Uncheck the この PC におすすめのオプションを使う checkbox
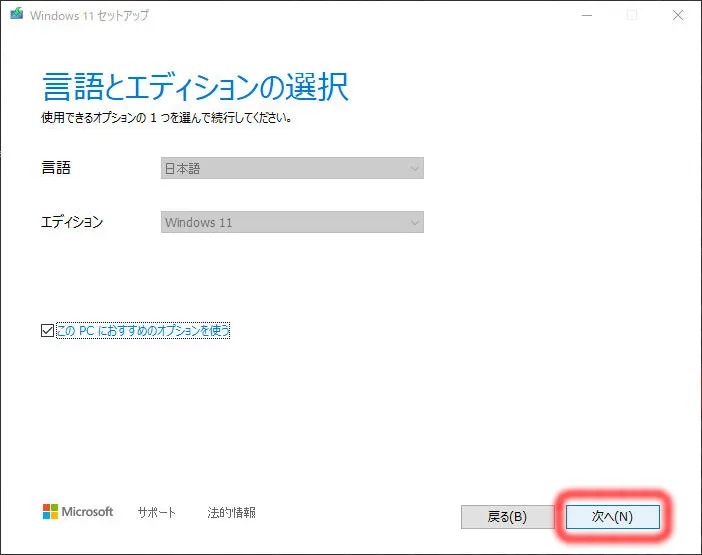Viewport: 702px width, 555px height. coord(47,331)
